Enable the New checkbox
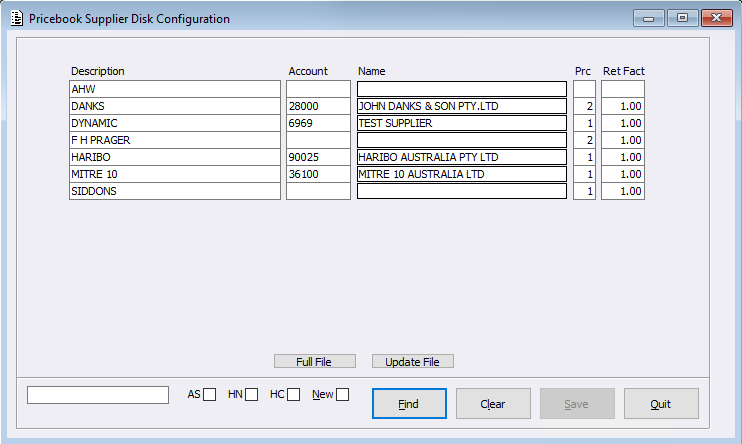 click(x=342, y=394)
